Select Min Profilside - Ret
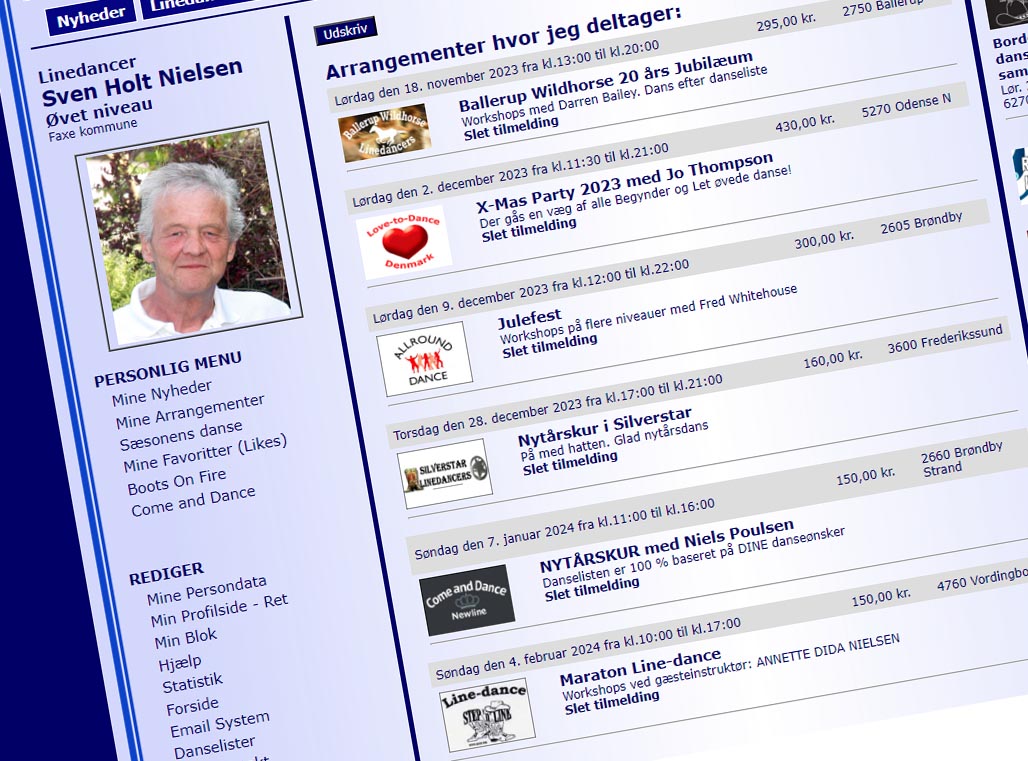The width and height of the screenshot is (1028, 761). (219, 610)
